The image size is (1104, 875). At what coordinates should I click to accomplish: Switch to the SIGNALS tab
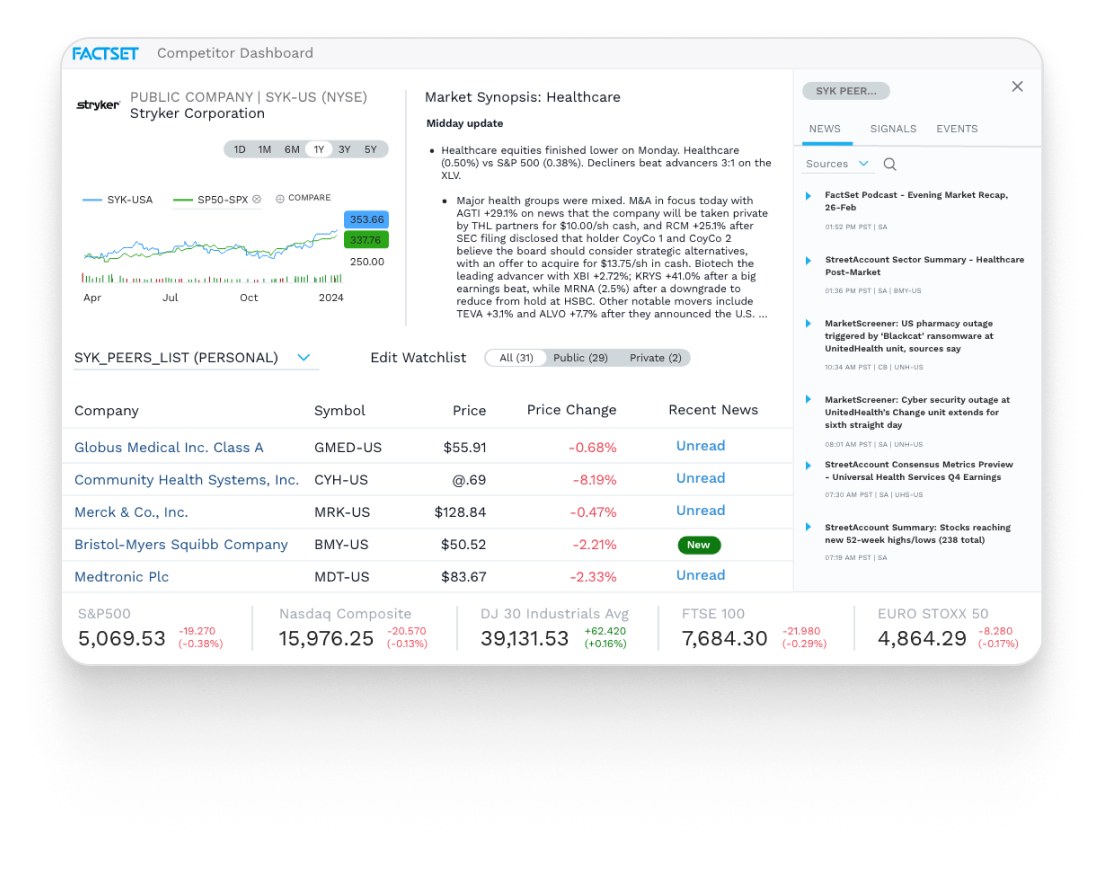[x=893, y=129]
